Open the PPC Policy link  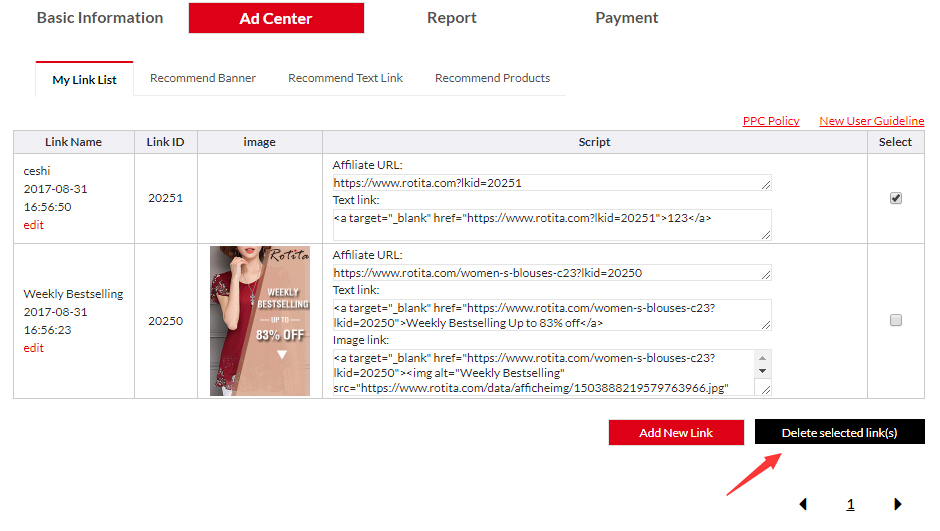771,121
